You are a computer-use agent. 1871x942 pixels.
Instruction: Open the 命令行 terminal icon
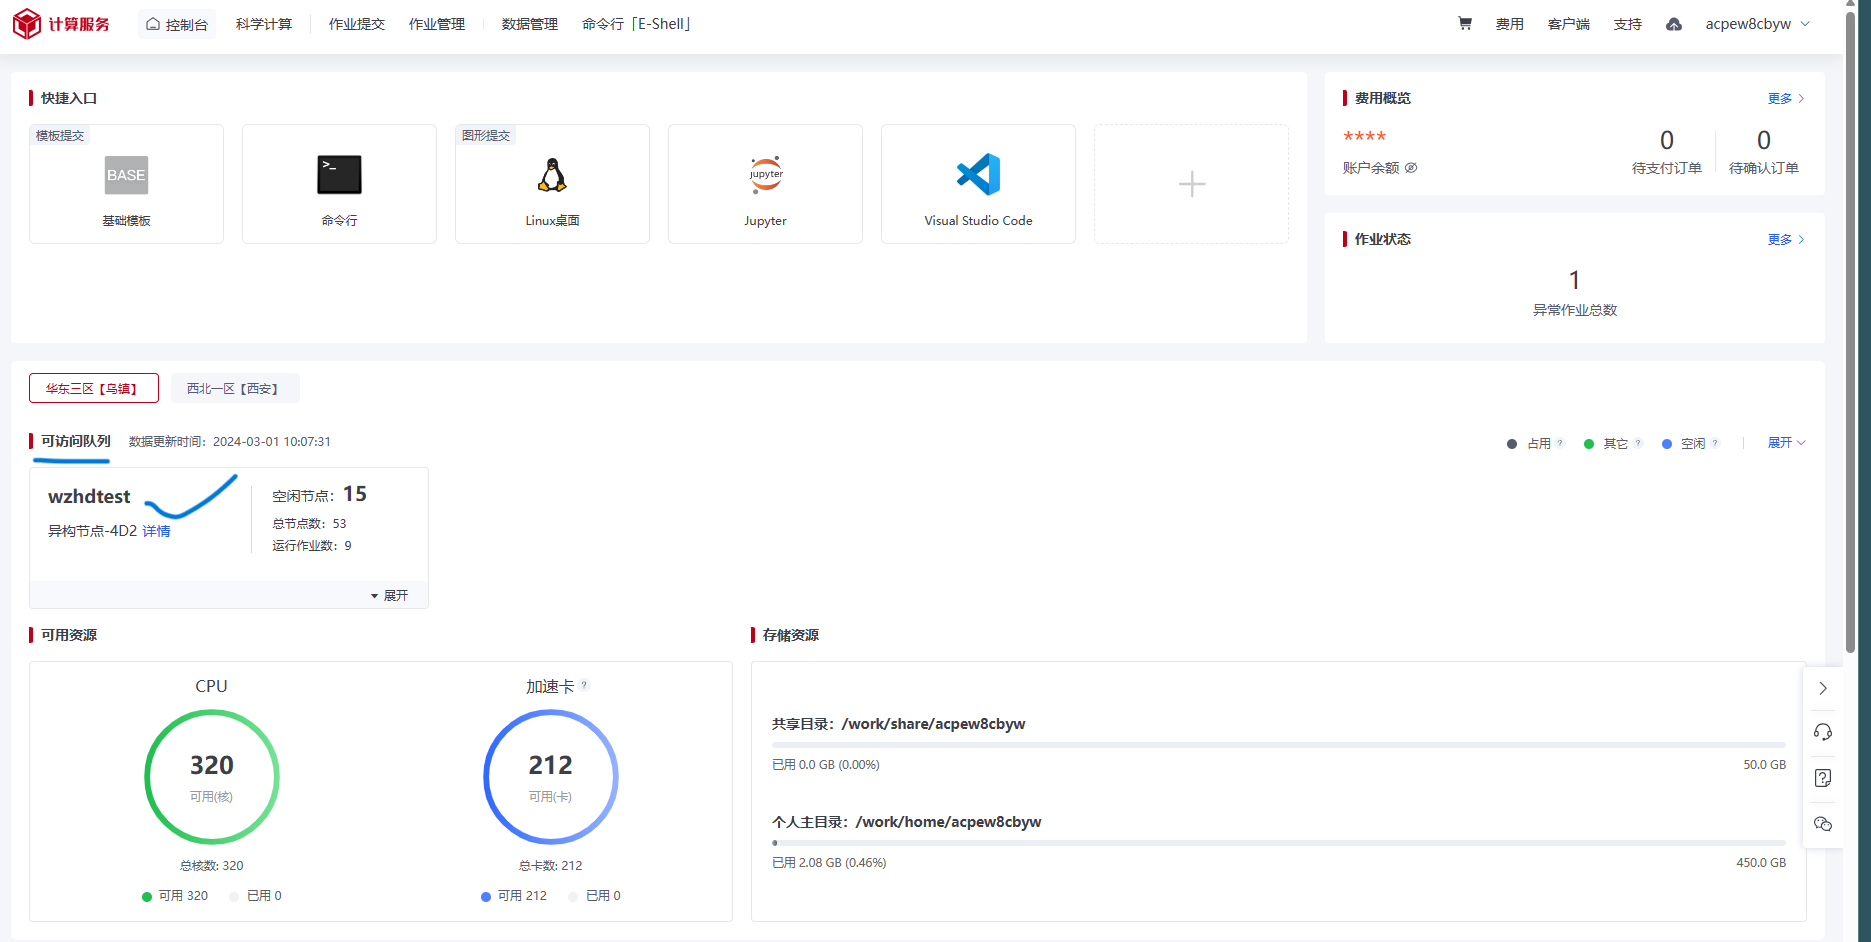pyautogui.click(x=339, y=176)
